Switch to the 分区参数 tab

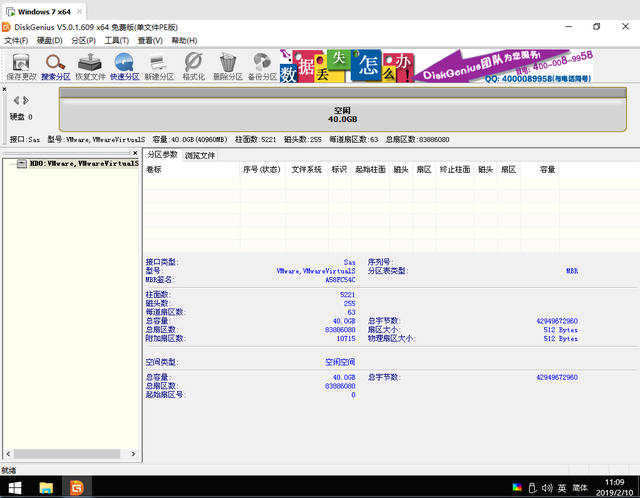tap(162, 155)
